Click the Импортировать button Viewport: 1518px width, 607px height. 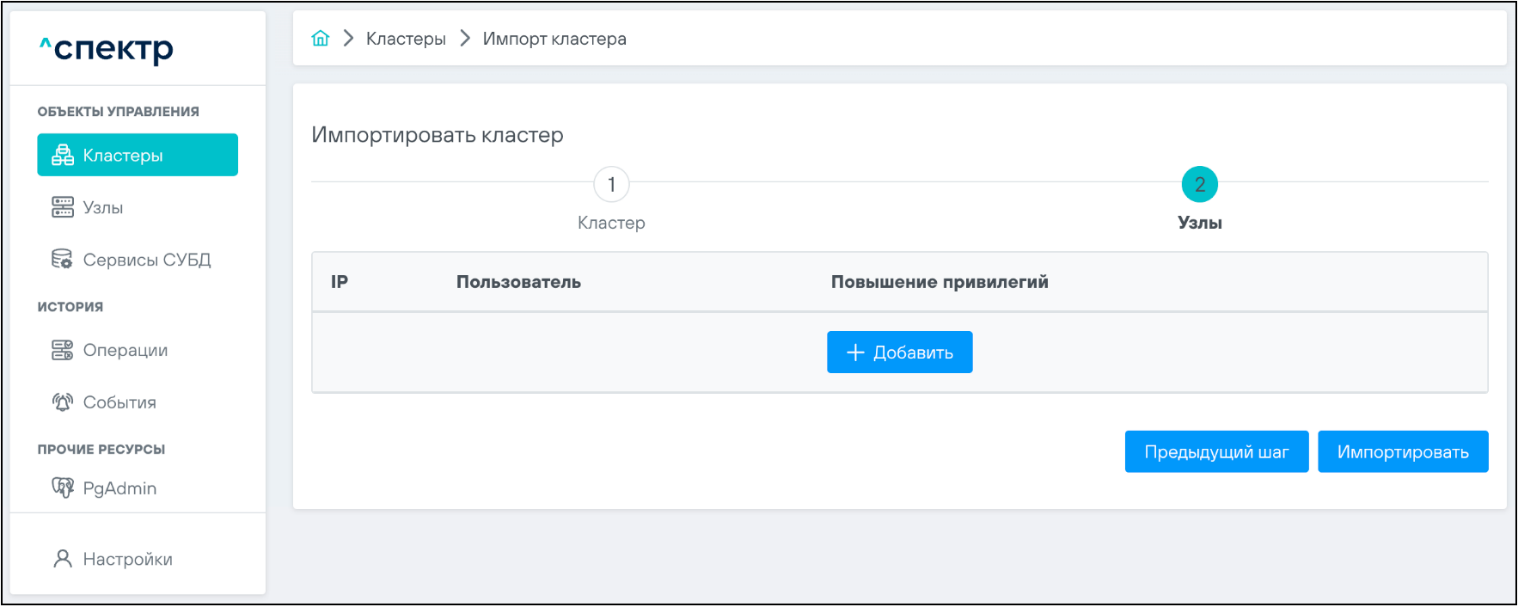(1402, 452)
